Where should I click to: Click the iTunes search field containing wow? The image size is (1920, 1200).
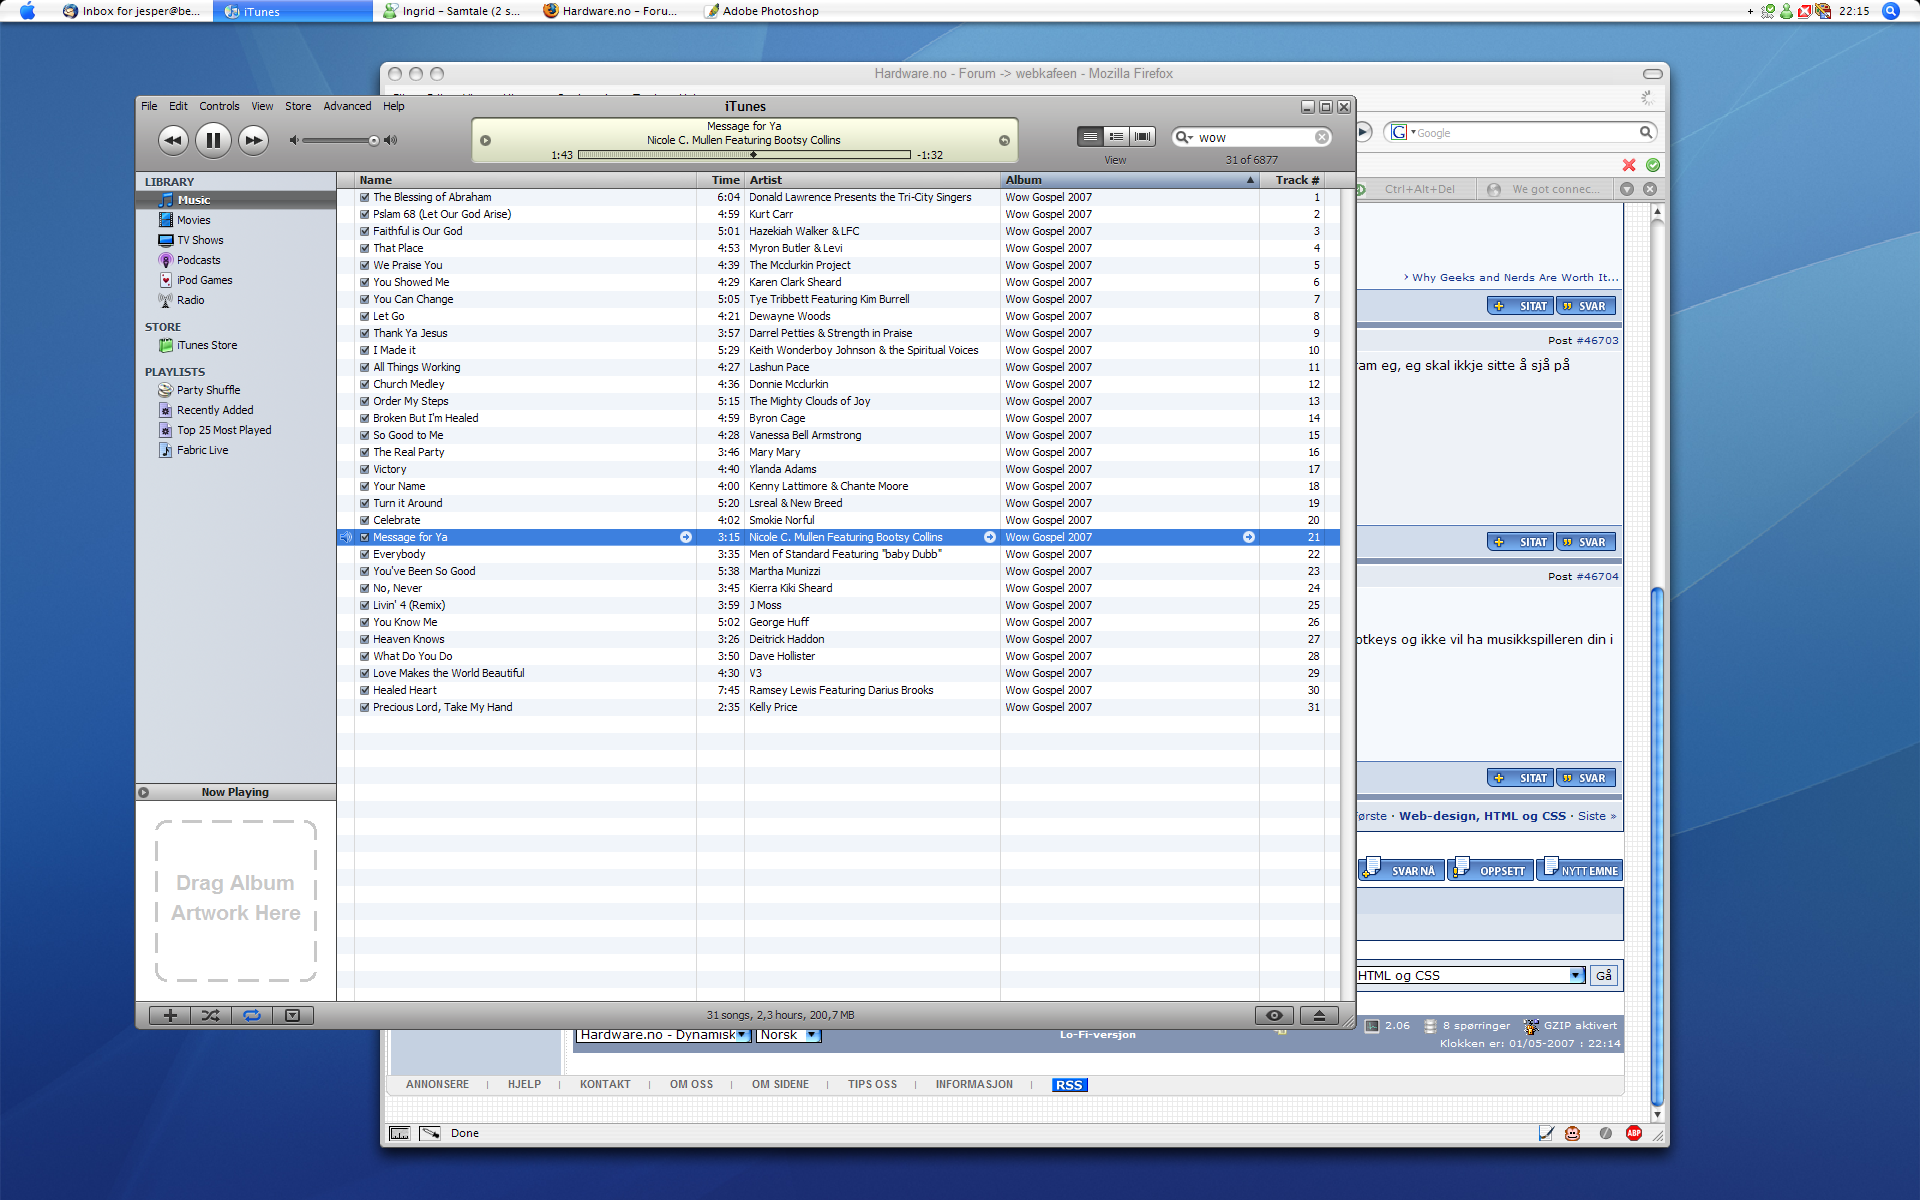pos(1253,137)
